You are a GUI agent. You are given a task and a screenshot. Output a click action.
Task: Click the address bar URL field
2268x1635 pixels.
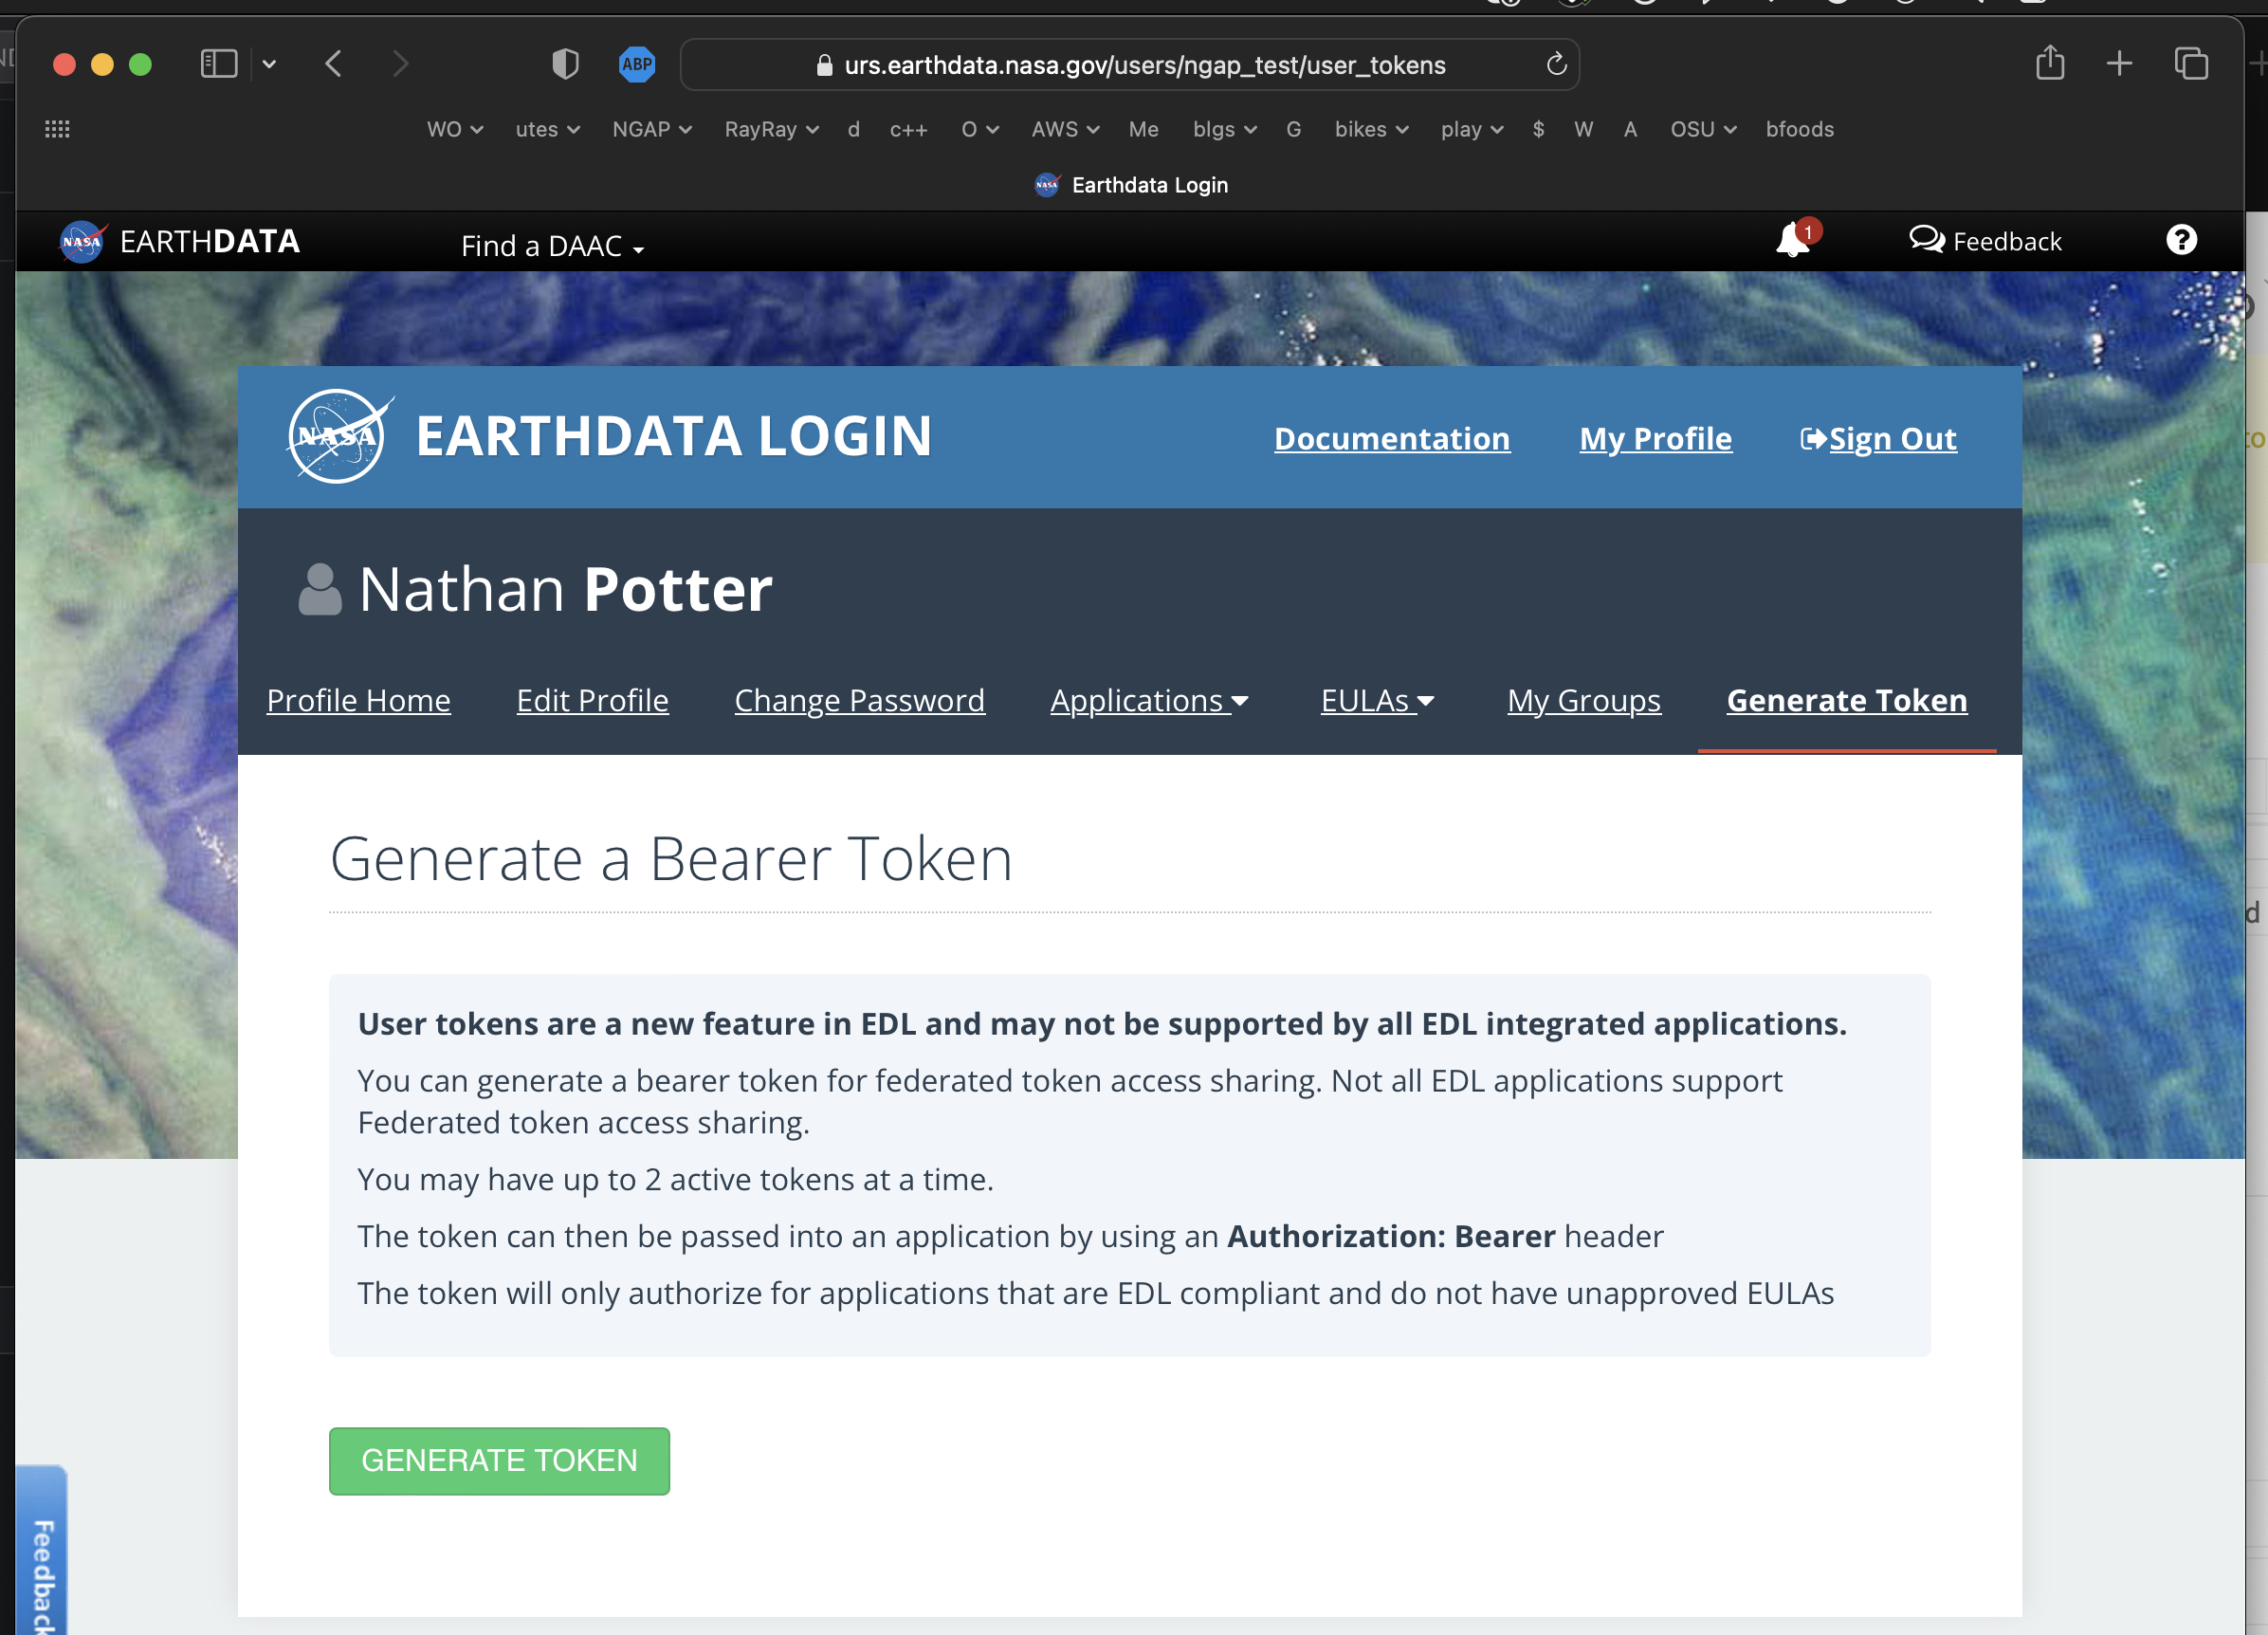(x=1130, y=64)
